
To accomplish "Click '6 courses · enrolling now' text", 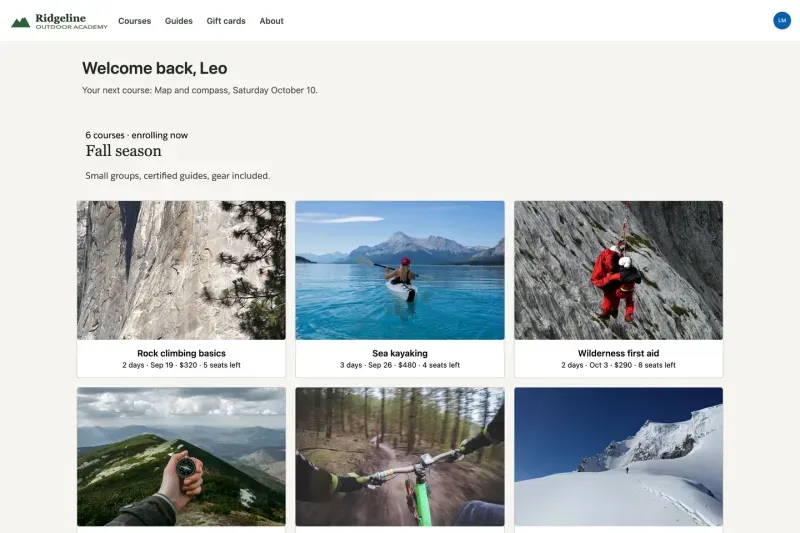I will point(137,135).
